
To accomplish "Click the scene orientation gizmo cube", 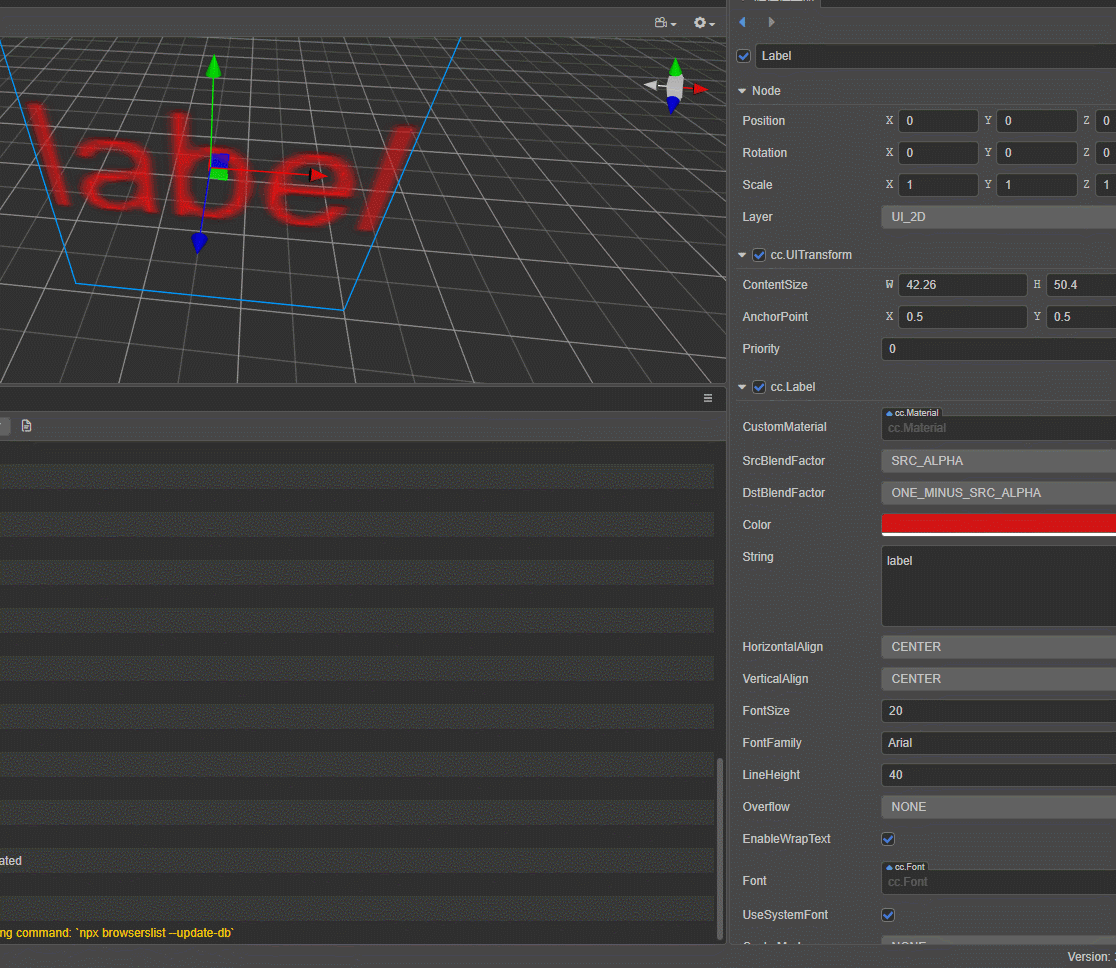I will (675, 87).
